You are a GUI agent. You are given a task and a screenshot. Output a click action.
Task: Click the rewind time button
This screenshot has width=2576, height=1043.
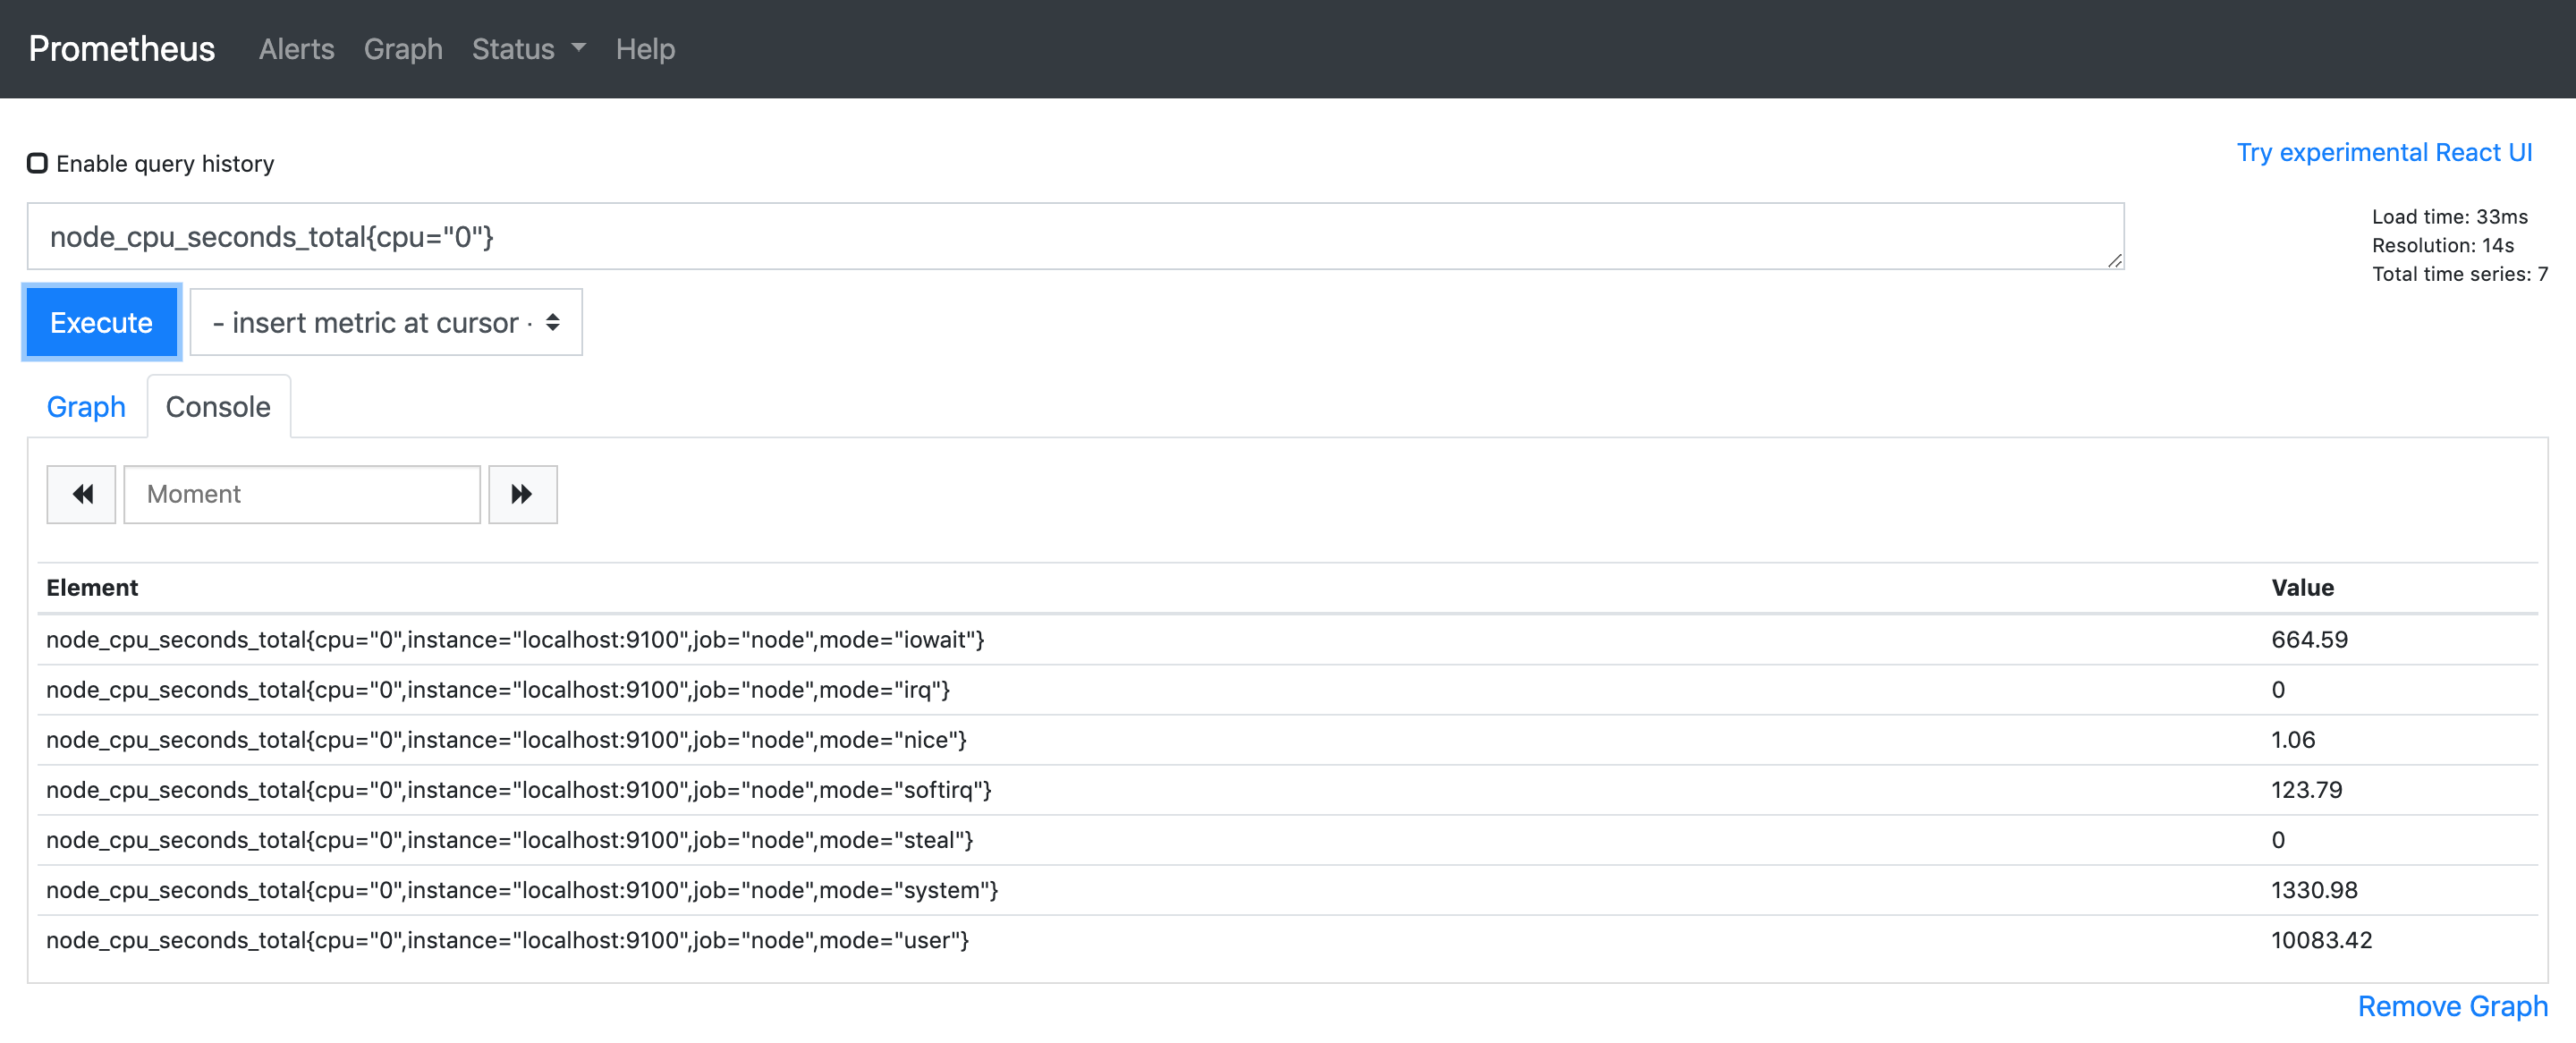pyautogui.click(x=82, y=494)
